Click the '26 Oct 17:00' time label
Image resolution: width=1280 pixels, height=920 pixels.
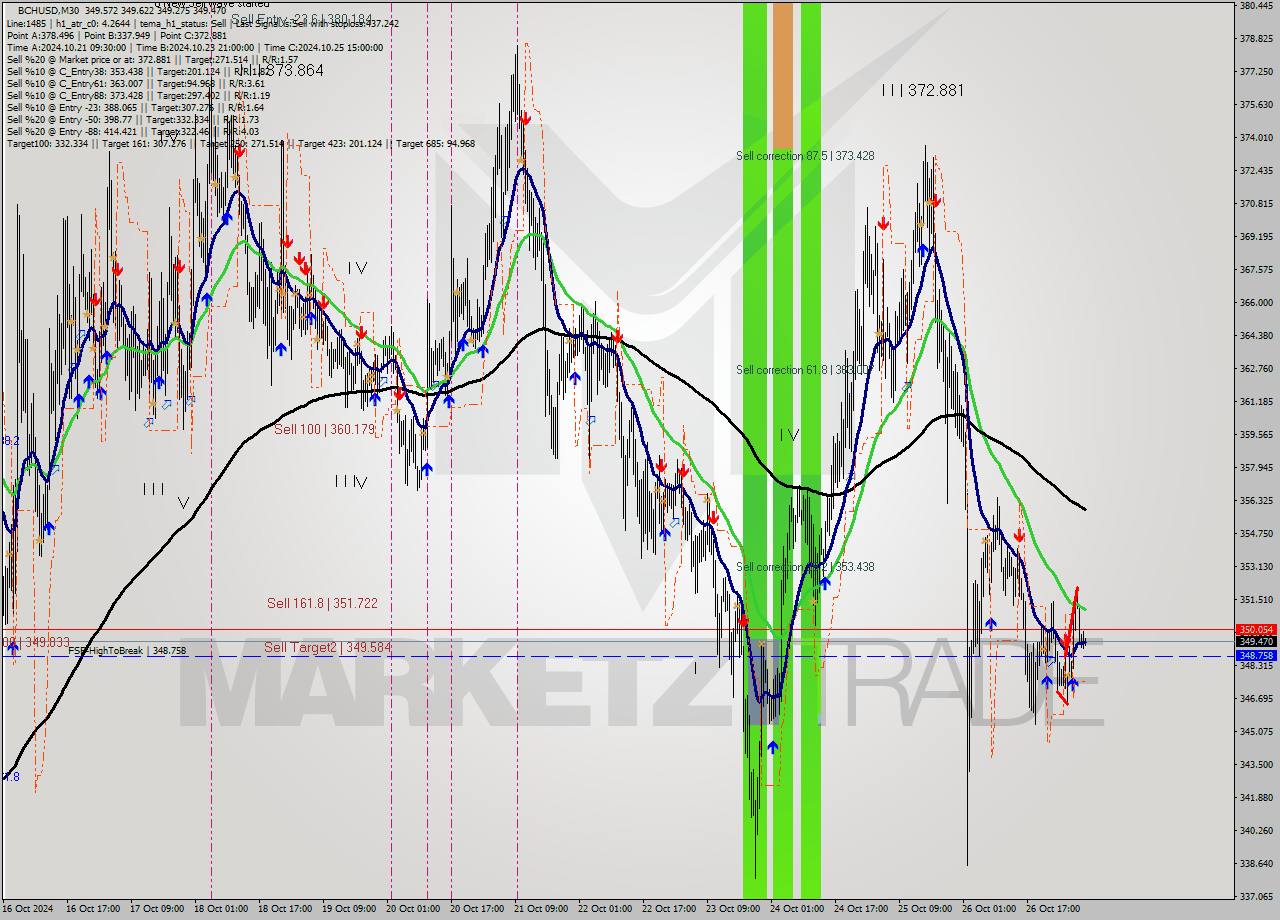coord(1053,909)
